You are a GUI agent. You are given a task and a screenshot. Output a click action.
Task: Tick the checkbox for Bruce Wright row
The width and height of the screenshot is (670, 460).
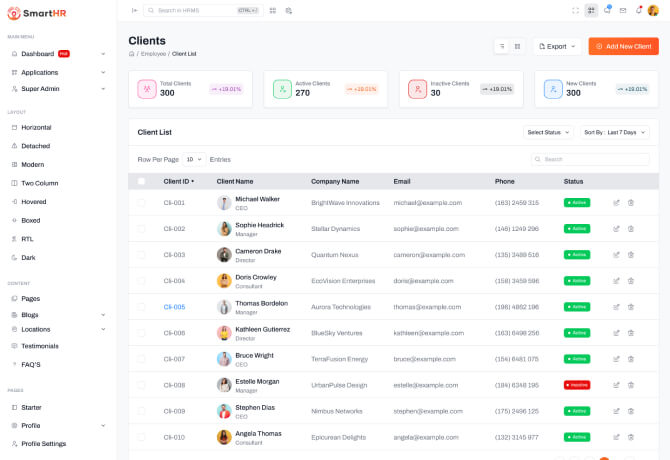141,359
